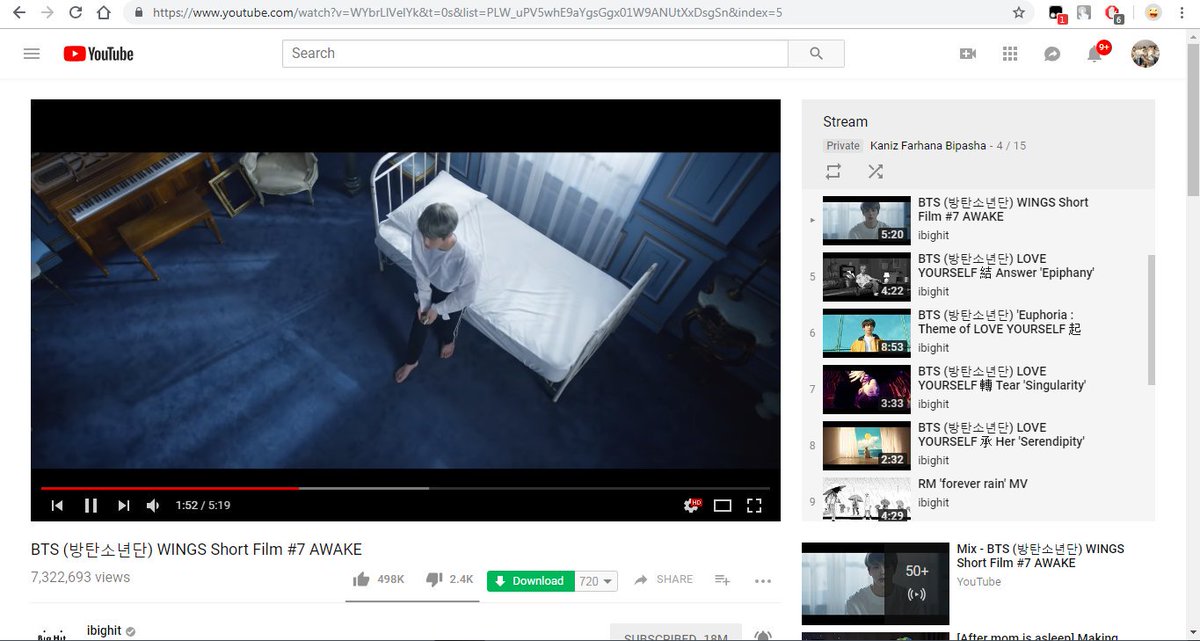Bookmark this page with the star icon
Screen dimensions: 1200x641
tap(1019, 13)
